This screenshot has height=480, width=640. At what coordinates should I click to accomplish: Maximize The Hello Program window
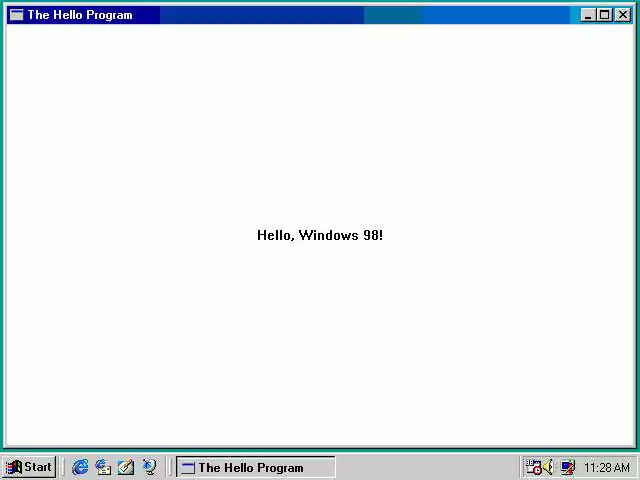click(x=604, y=15)
